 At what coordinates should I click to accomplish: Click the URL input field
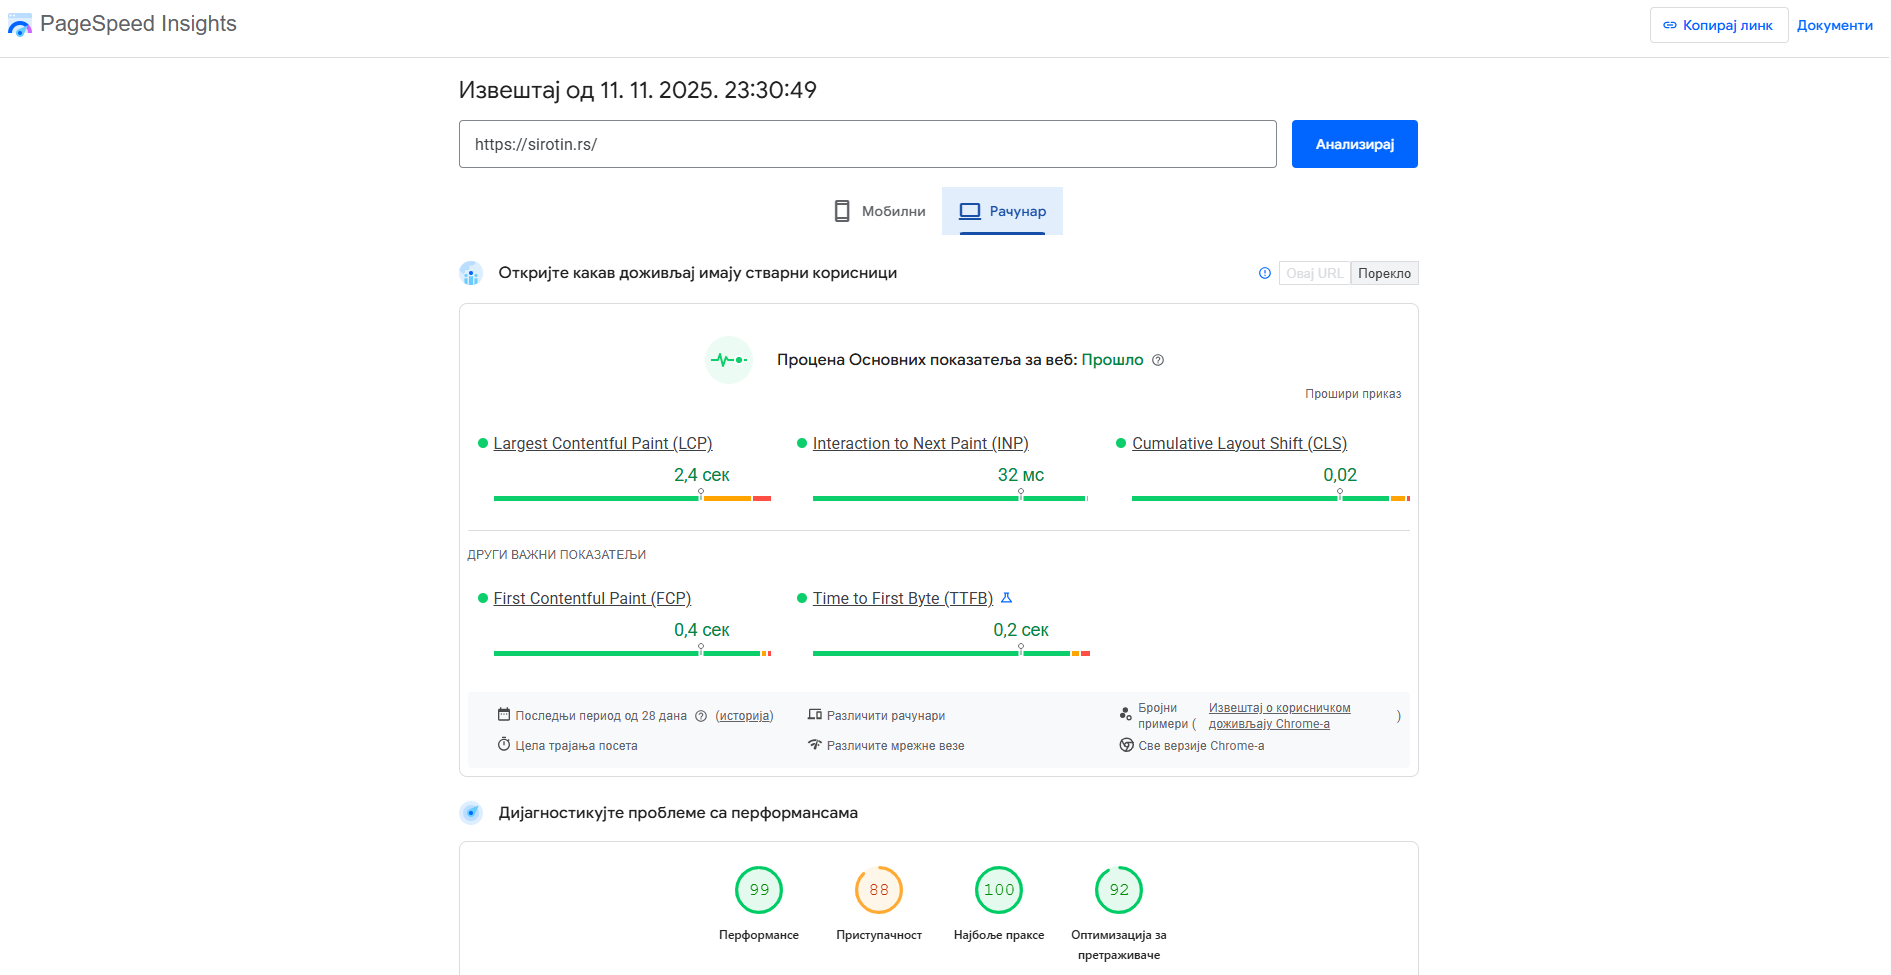coord(867,144)
